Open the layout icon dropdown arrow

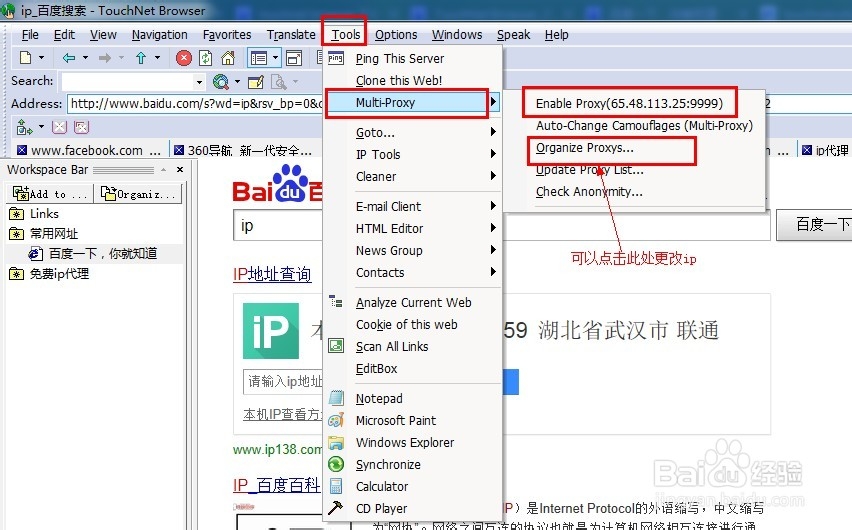tap(275, 57)
